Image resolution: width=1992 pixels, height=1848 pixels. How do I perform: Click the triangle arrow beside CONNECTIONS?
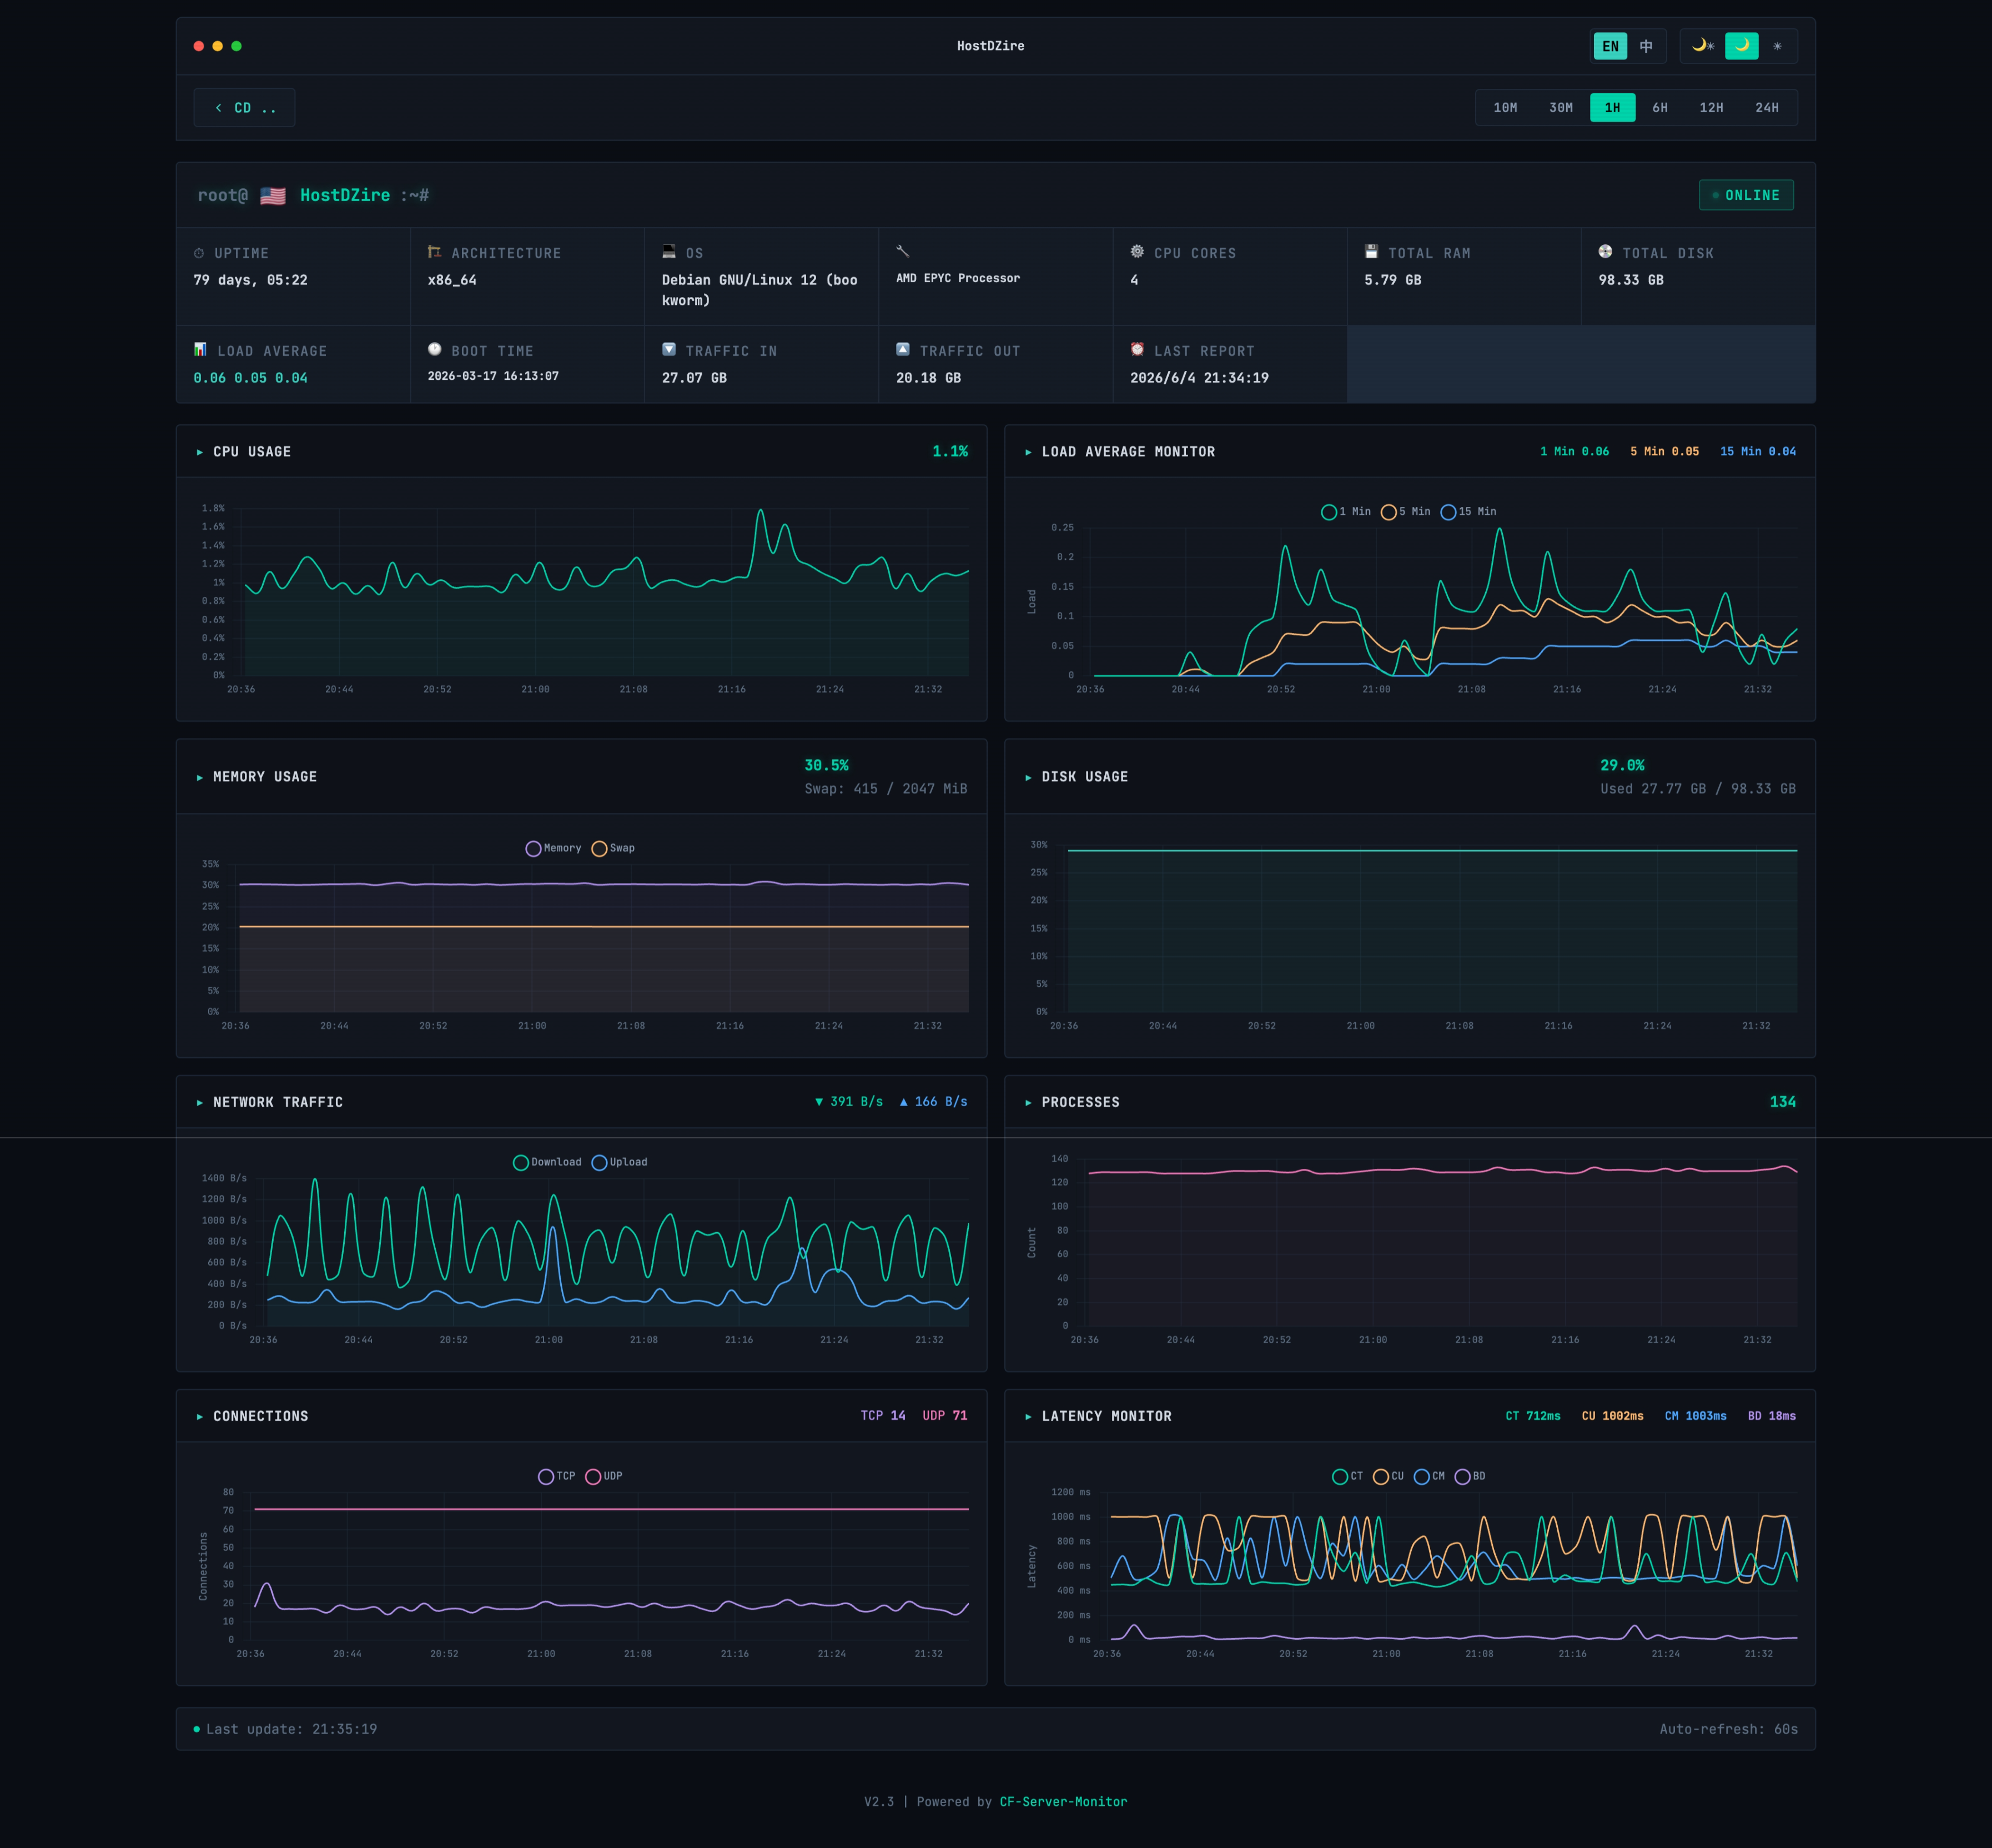[x=200, y=1417]
